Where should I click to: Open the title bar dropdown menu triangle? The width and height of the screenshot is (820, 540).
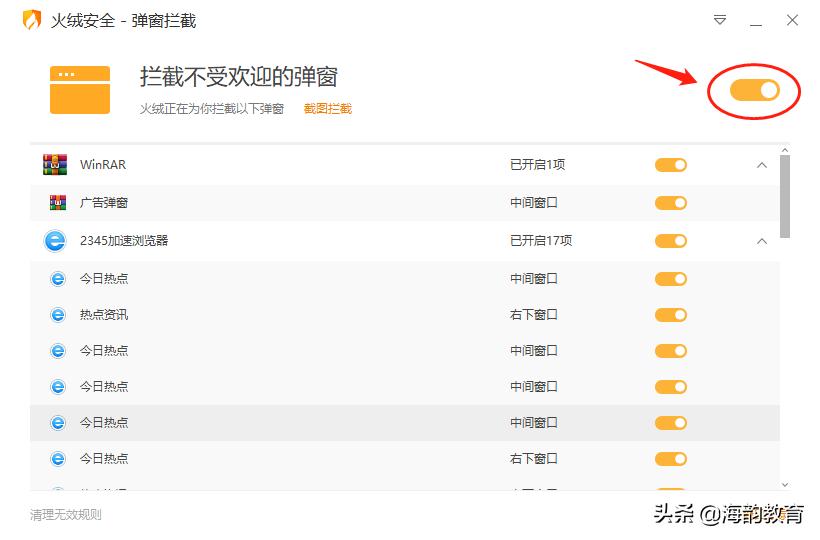720,20
